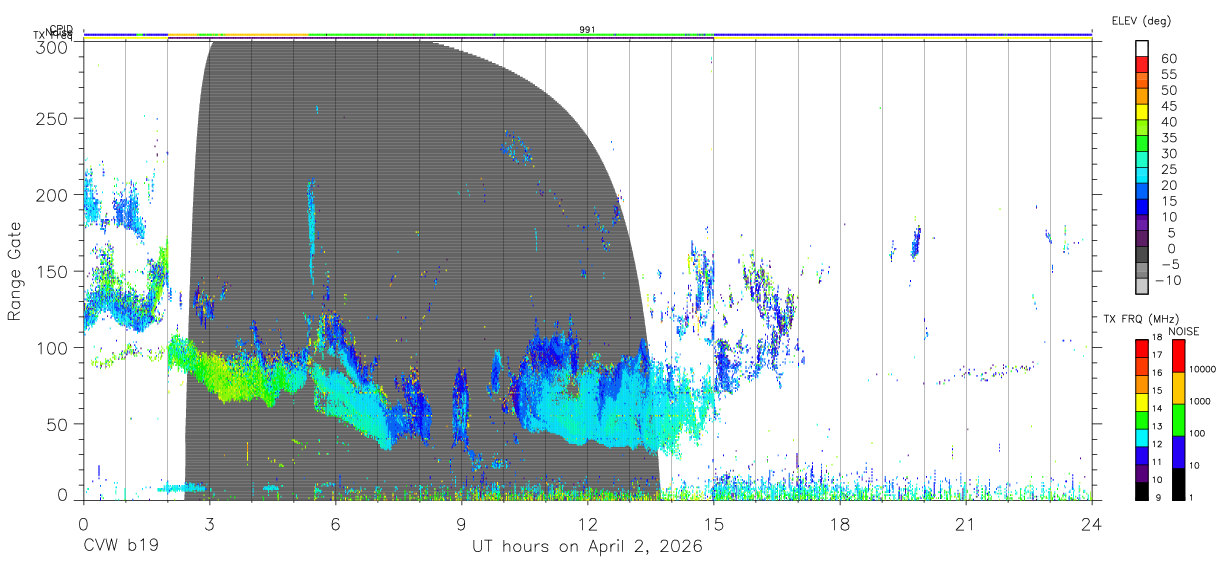Screen dimensions: 1228x567
Task: Click the 'ELEV (deg)' legend title
Action: coord(1141,20)
